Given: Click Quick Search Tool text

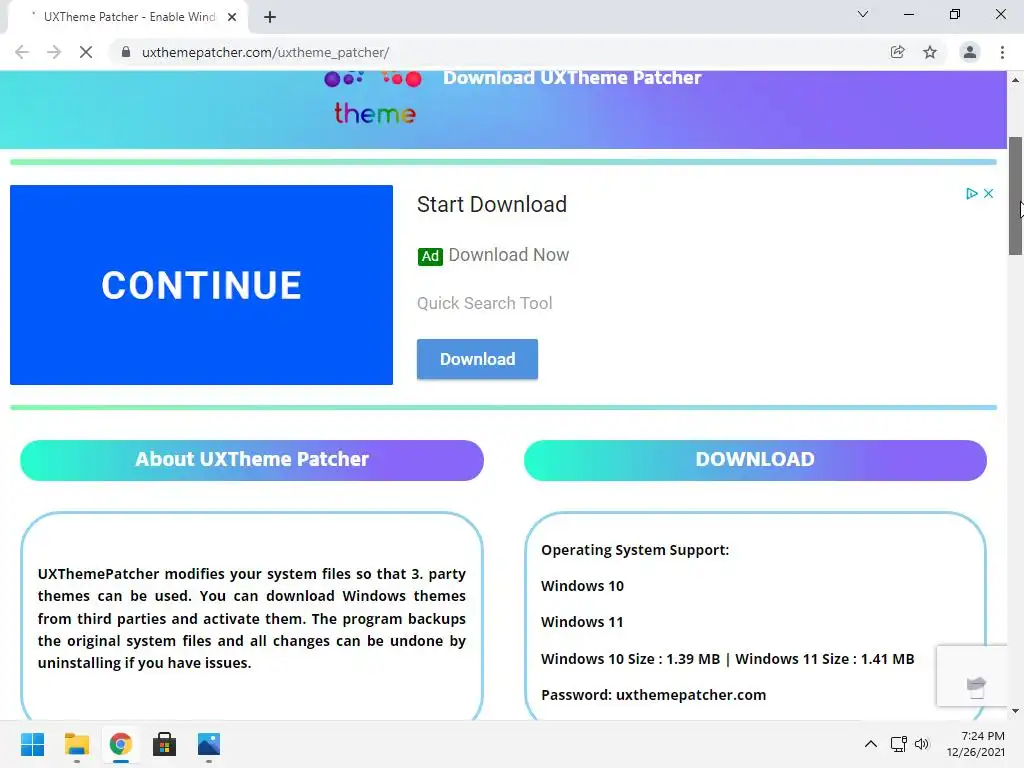Looking at the screenshot, I should (485, 303).
